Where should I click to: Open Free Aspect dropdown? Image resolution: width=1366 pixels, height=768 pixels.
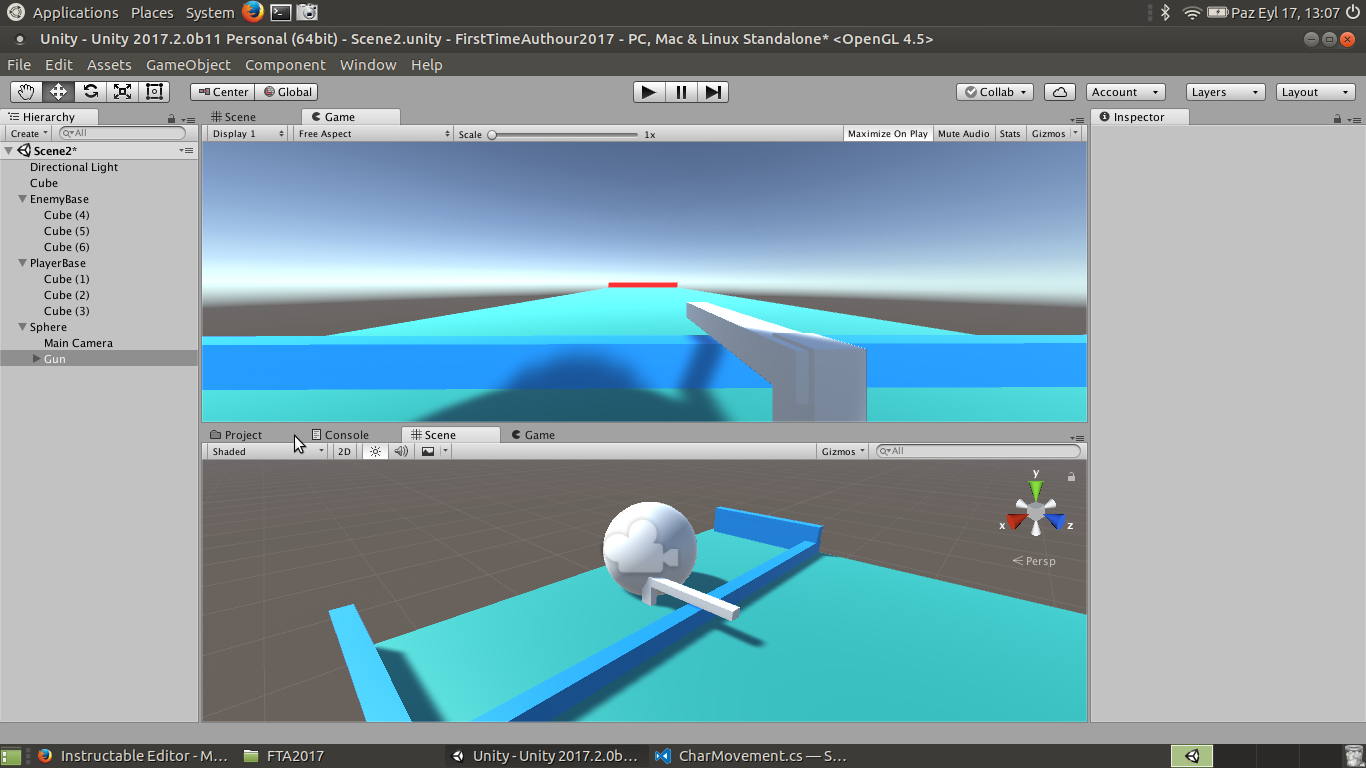[x=372, y=133]
